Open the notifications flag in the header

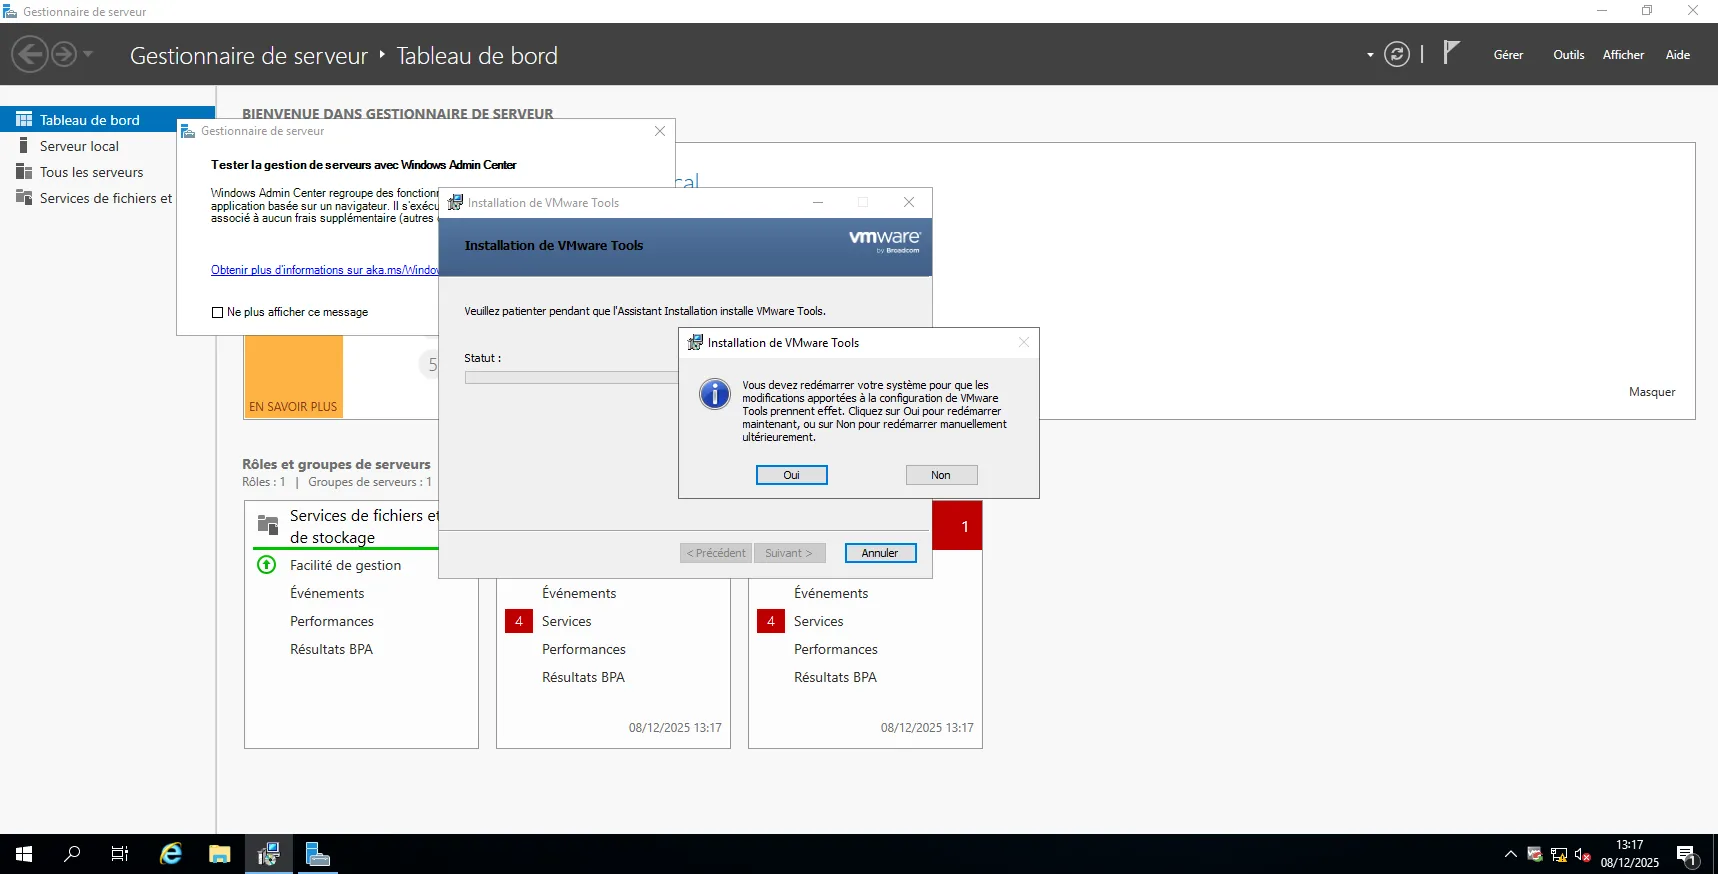point(1452,52)
